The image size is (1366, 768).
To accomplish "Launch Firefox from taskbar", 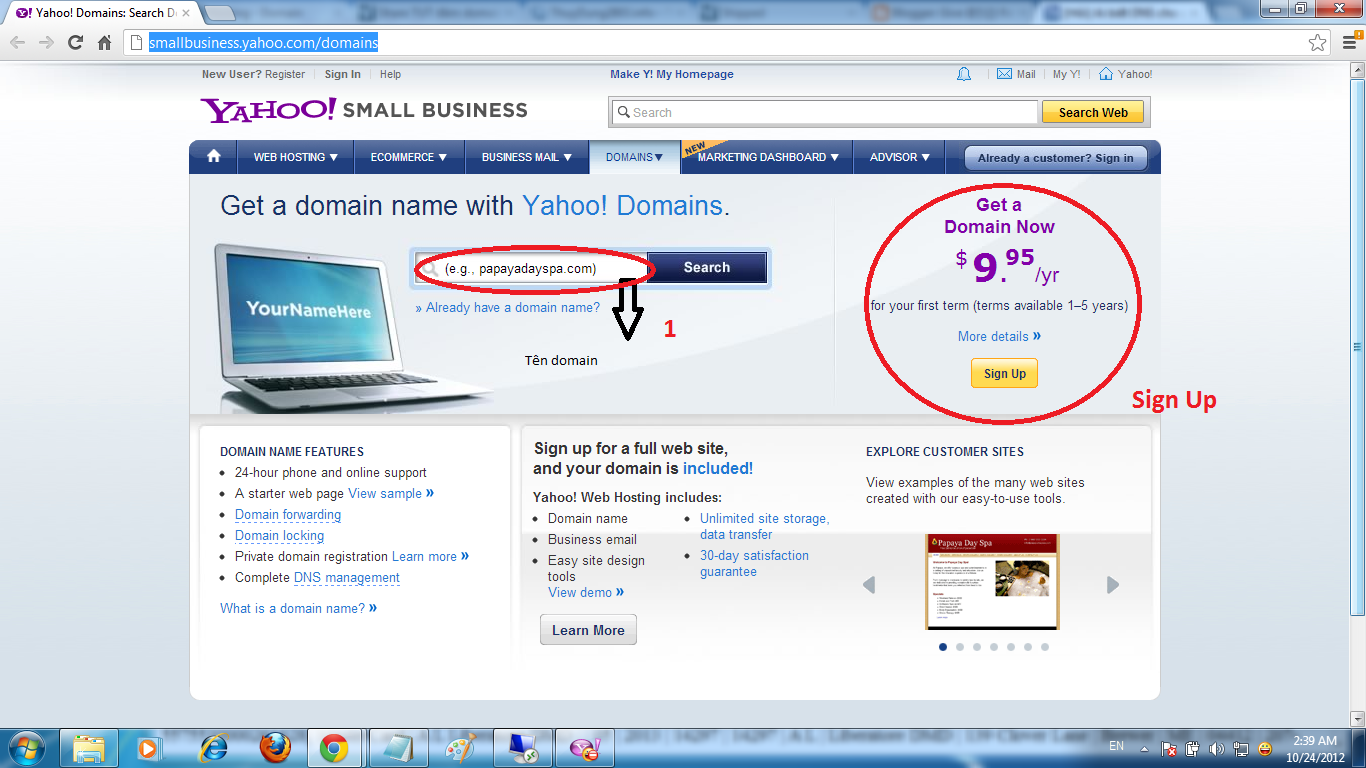I will [275, 748].
